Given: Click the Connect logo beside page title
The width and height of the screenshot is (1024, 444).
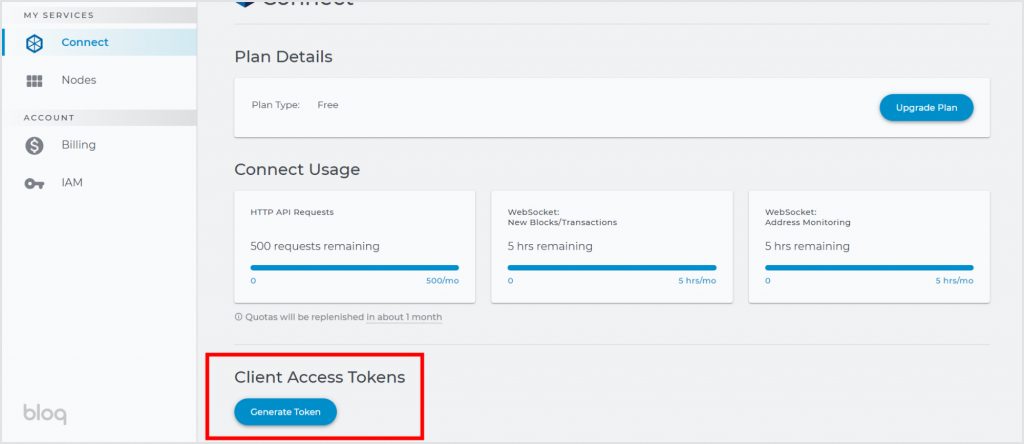Looking at the screenshot, I should point(245,2).
